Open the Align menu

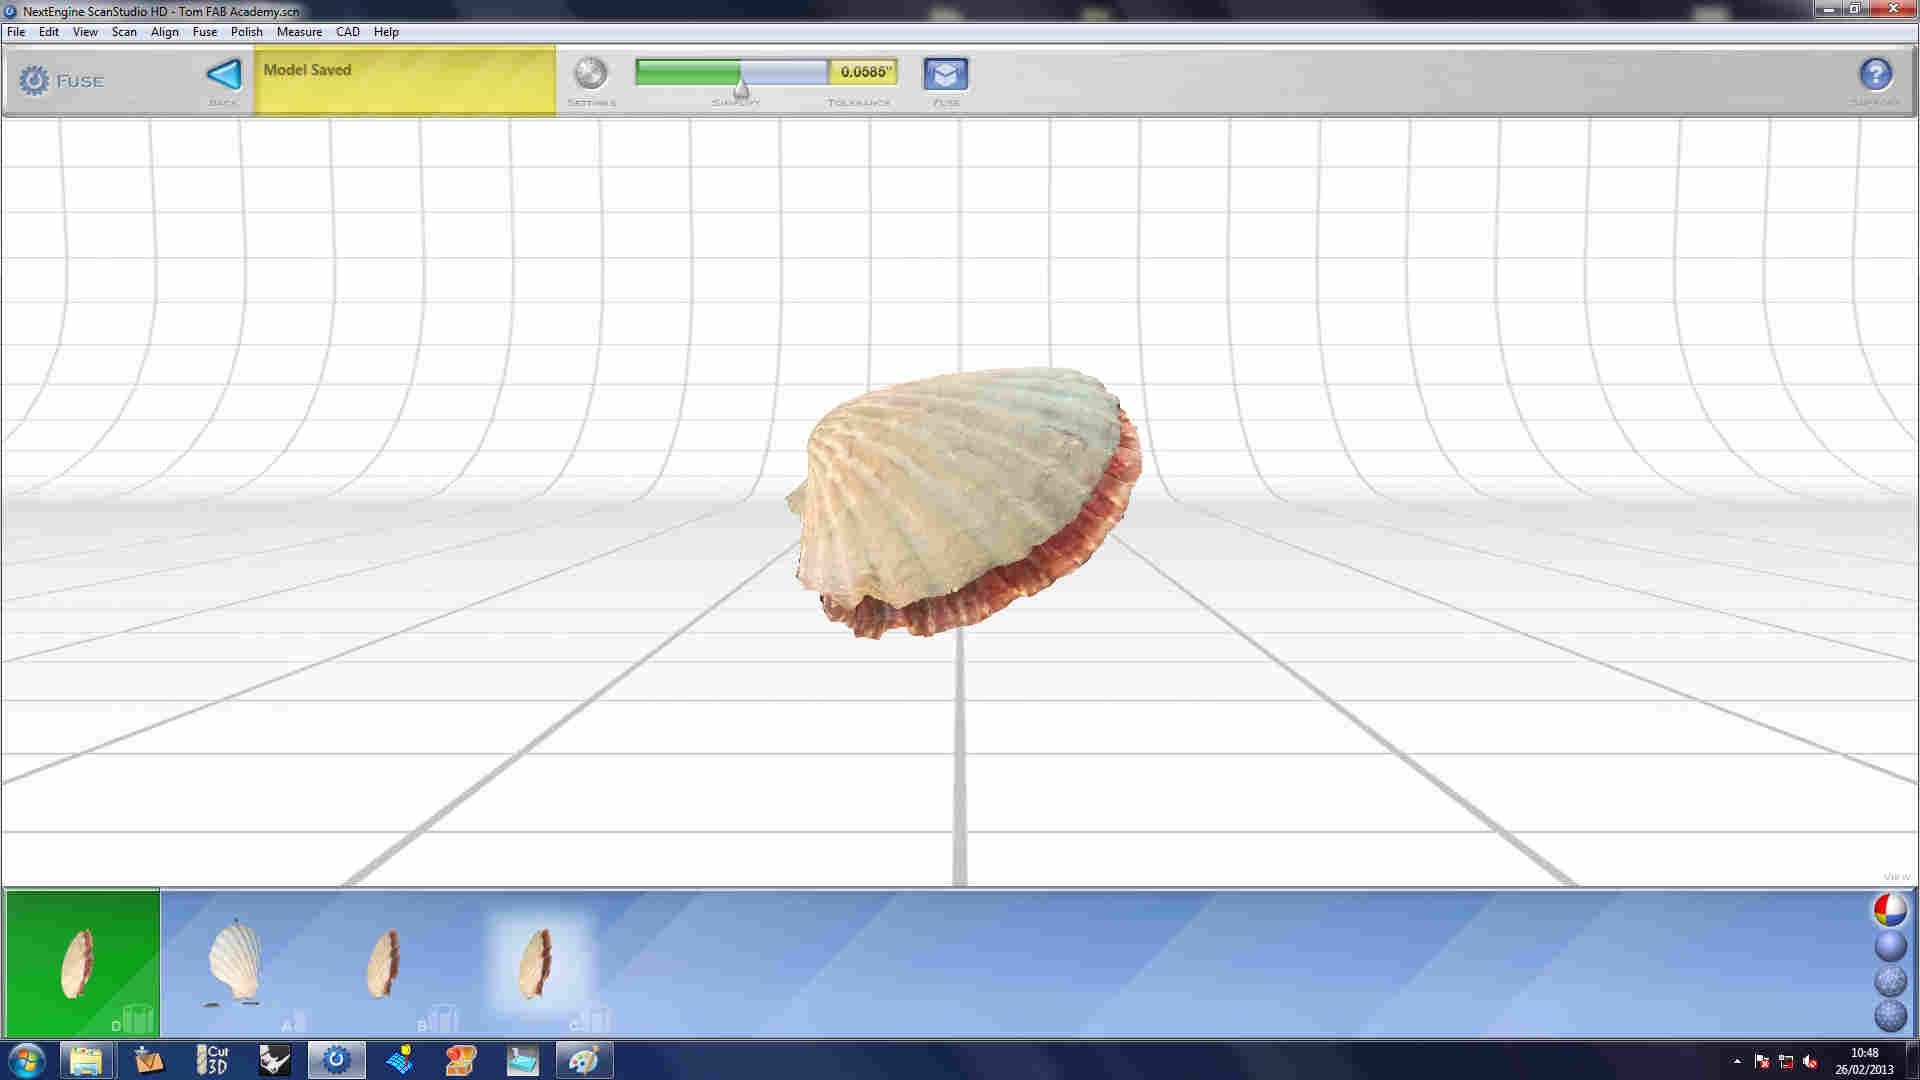(x=164, y=32)
